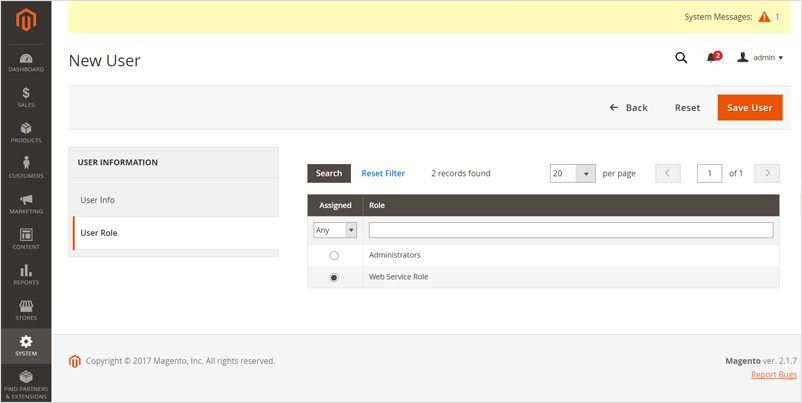Open the Marketing megaphone icon
The image size is (802, 403).
tap(26, 204)
